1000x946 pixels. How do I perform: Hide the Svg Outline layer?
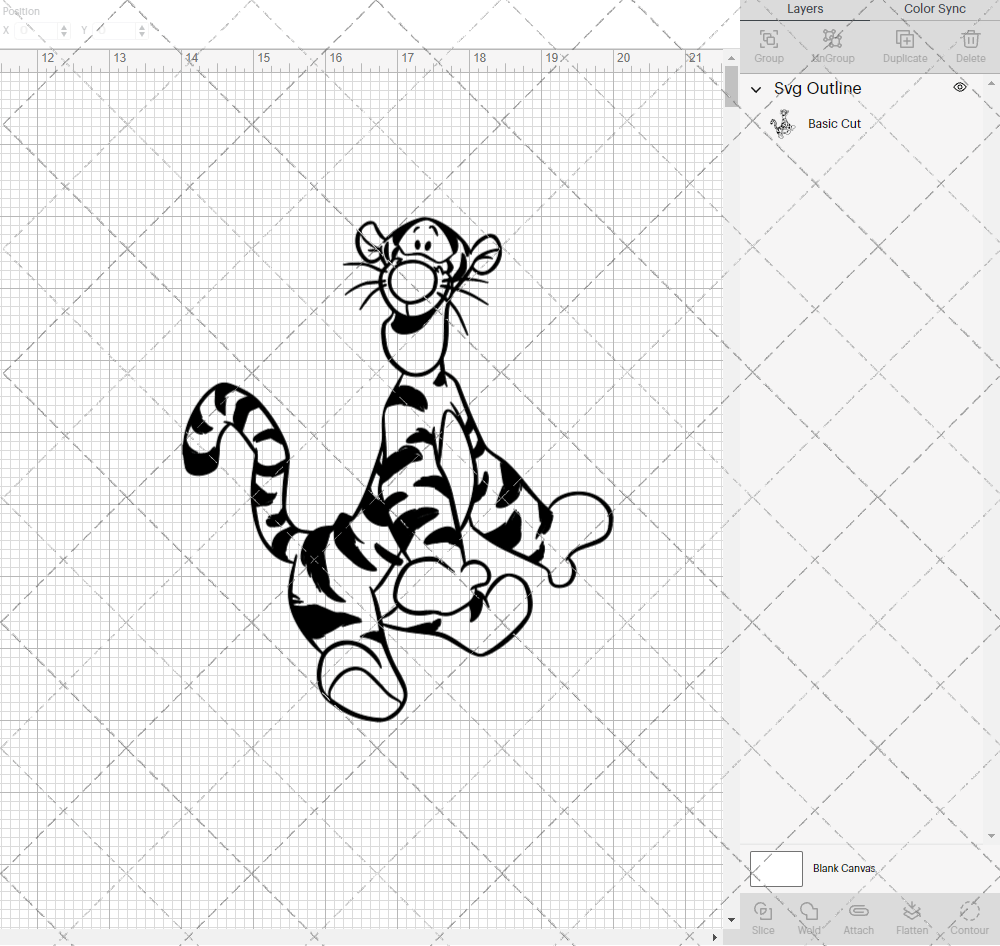pos(959,88)
